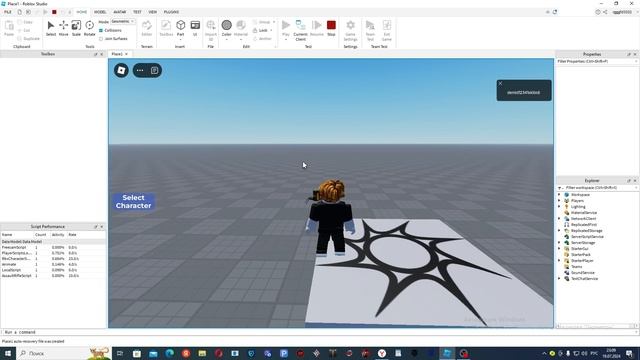Expand the StarterPlayer node
Viewport: 640px width, 360px height.
(560, 260)
